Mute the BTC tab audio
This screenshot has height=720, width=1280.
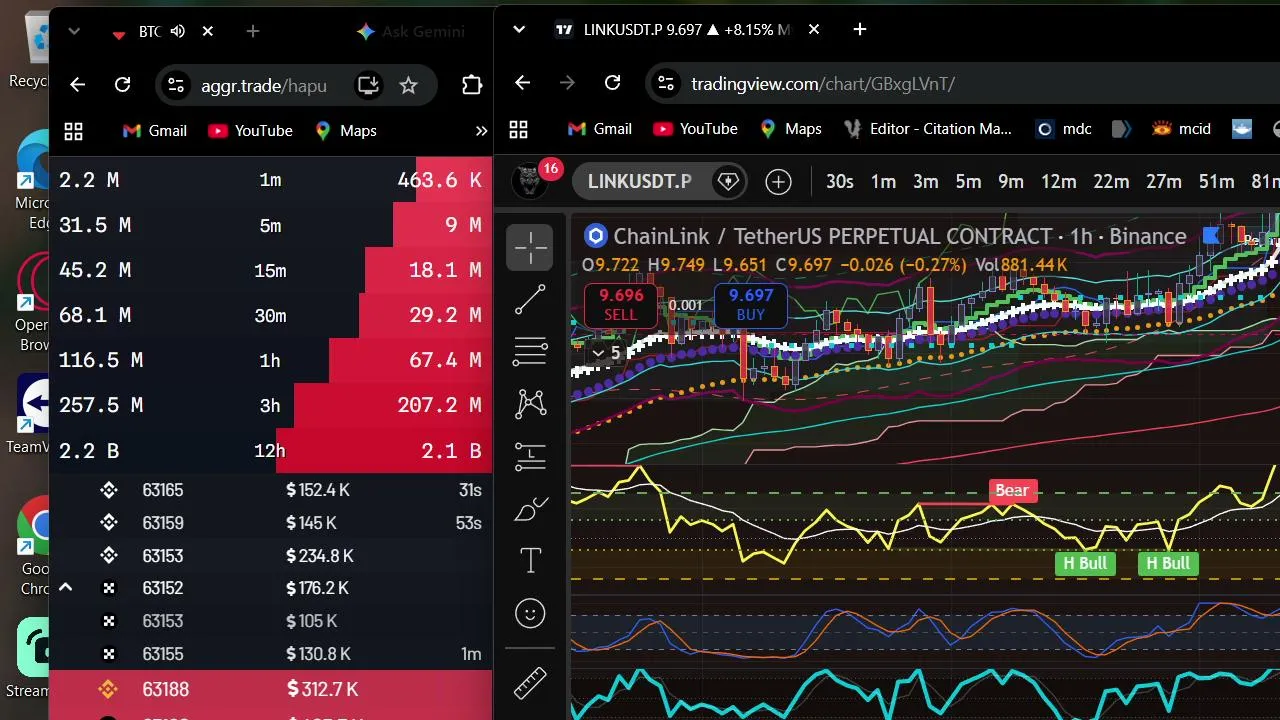pyautogui.click(x=178, y=31)
